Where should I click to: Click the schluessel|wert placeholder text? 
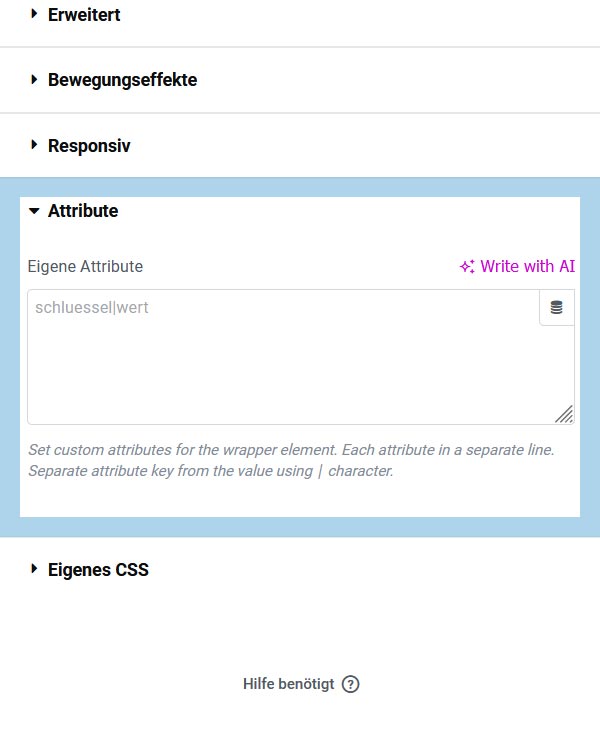tap(92, 307)
